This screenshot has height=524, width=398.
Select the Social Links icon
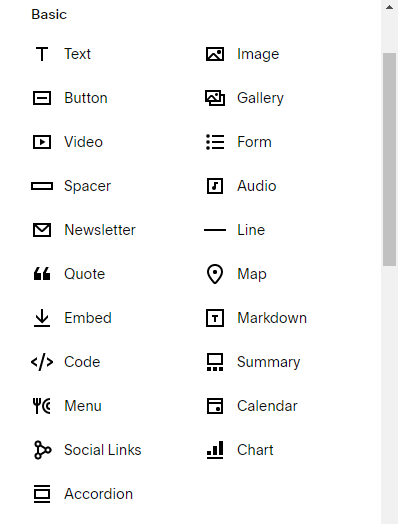tap(42, 450)
